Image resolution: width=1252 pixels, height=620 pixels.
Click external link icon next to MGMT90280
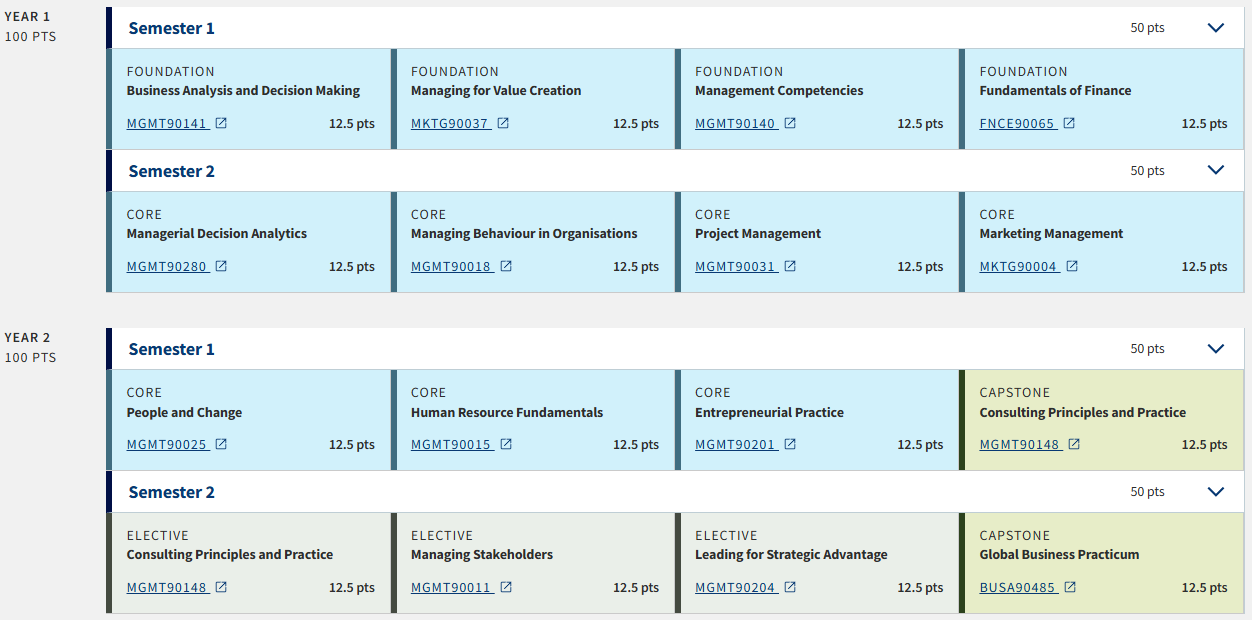point(221,267)
